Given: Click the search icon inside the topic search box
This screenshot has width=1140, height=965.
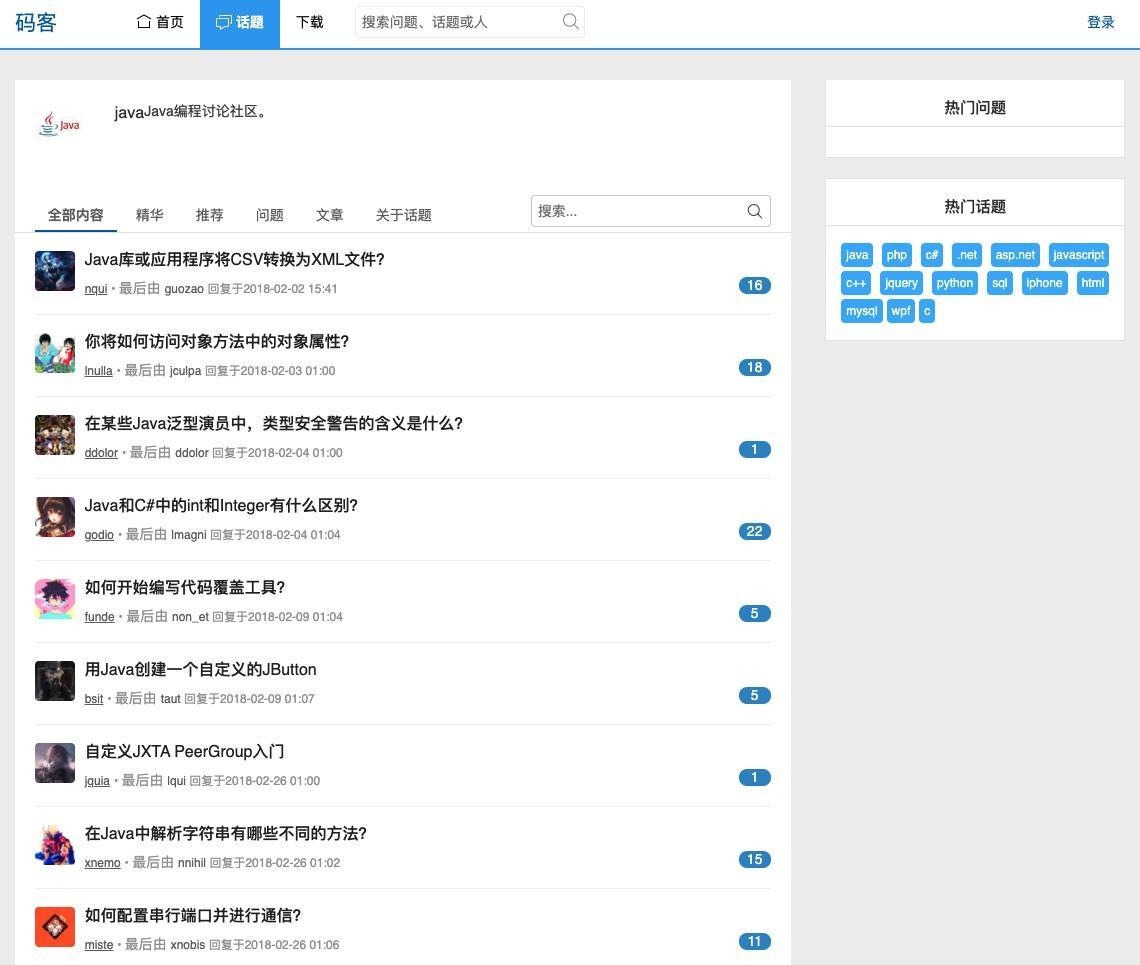Looking at the screenshot, I should click(x=754, y=211).
